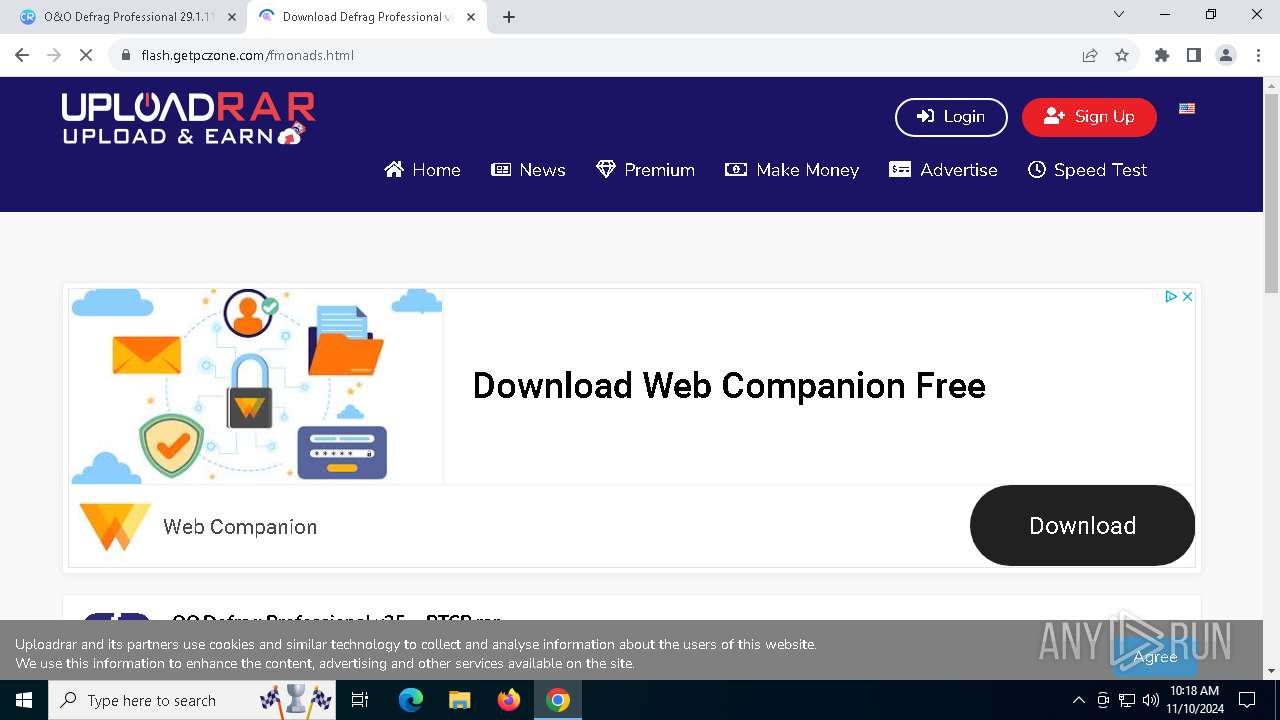The height and width of the screenshot is (720, 1280).
Task: Open the Extensions puzzle icon
Action: click(x=1162, y=55)
